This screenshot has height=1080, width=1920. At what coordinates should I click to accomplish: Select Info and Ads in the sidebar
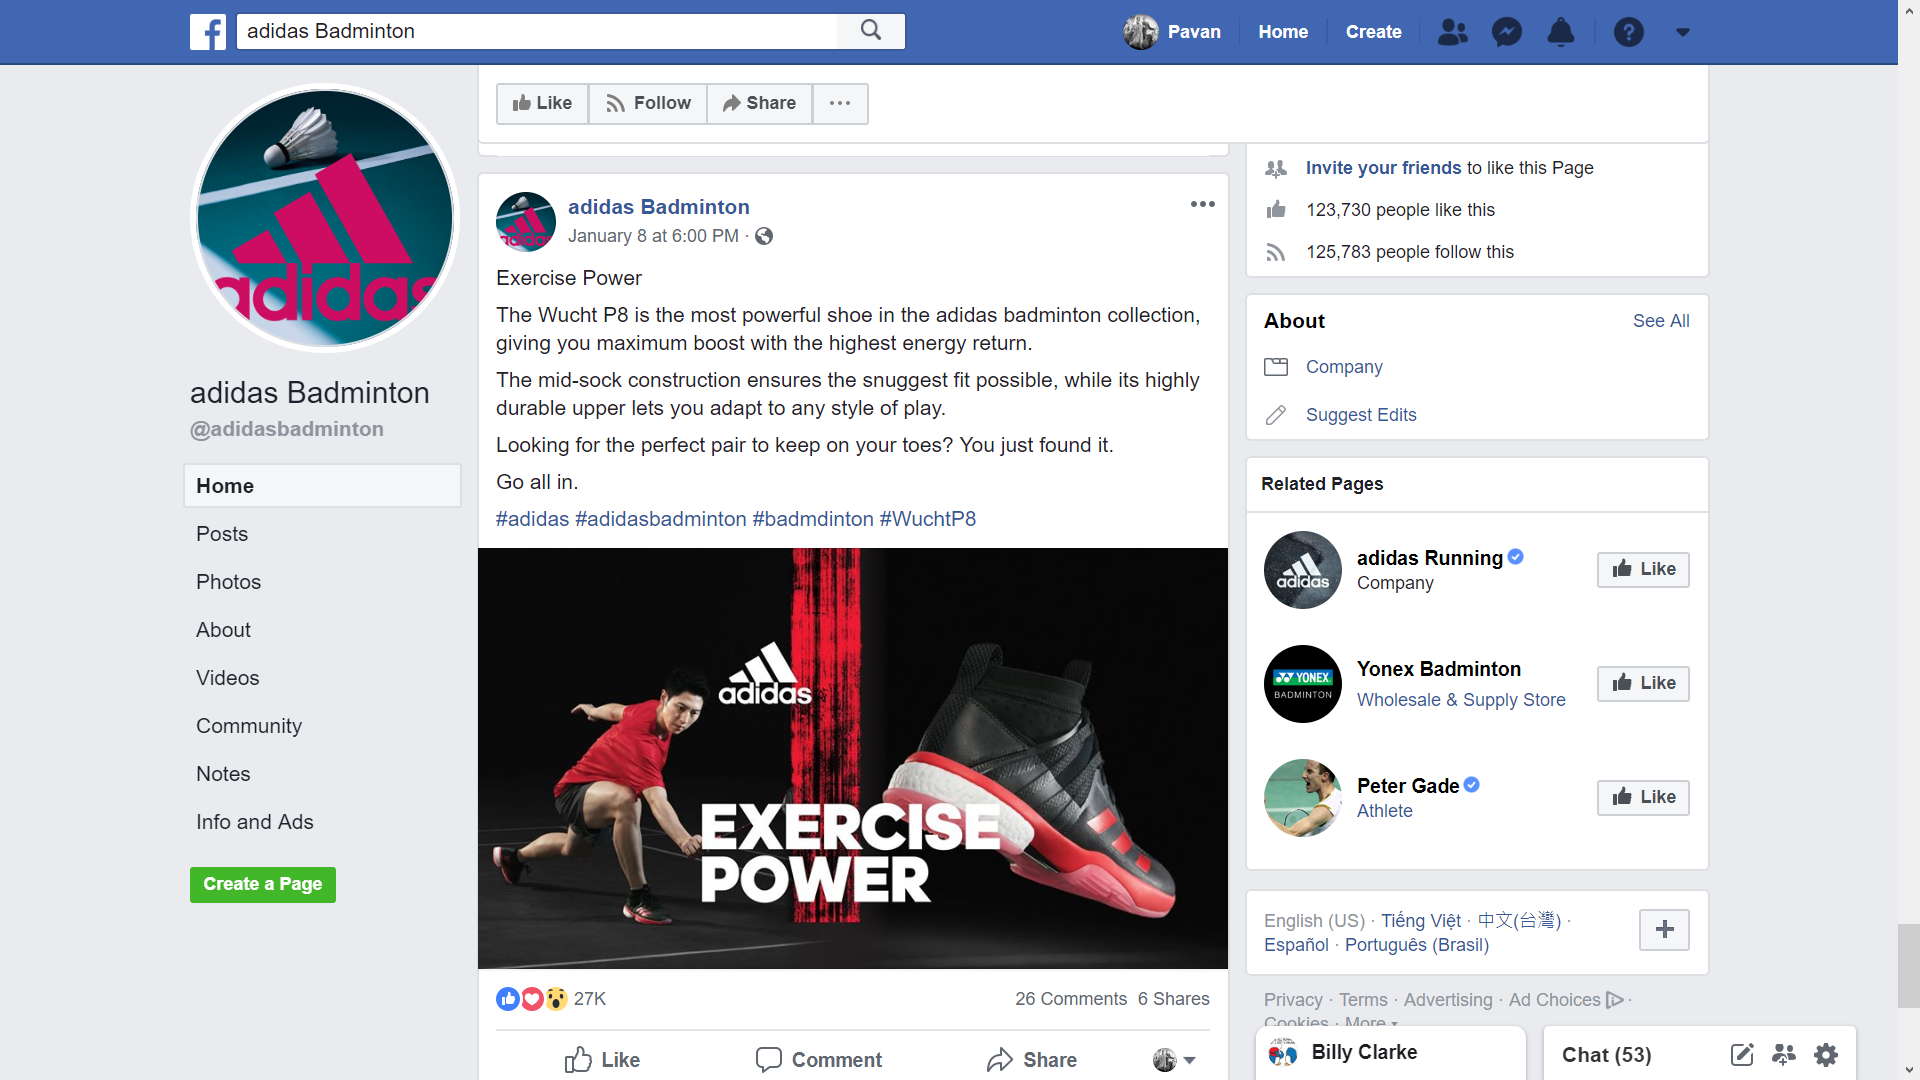(254, 822)
